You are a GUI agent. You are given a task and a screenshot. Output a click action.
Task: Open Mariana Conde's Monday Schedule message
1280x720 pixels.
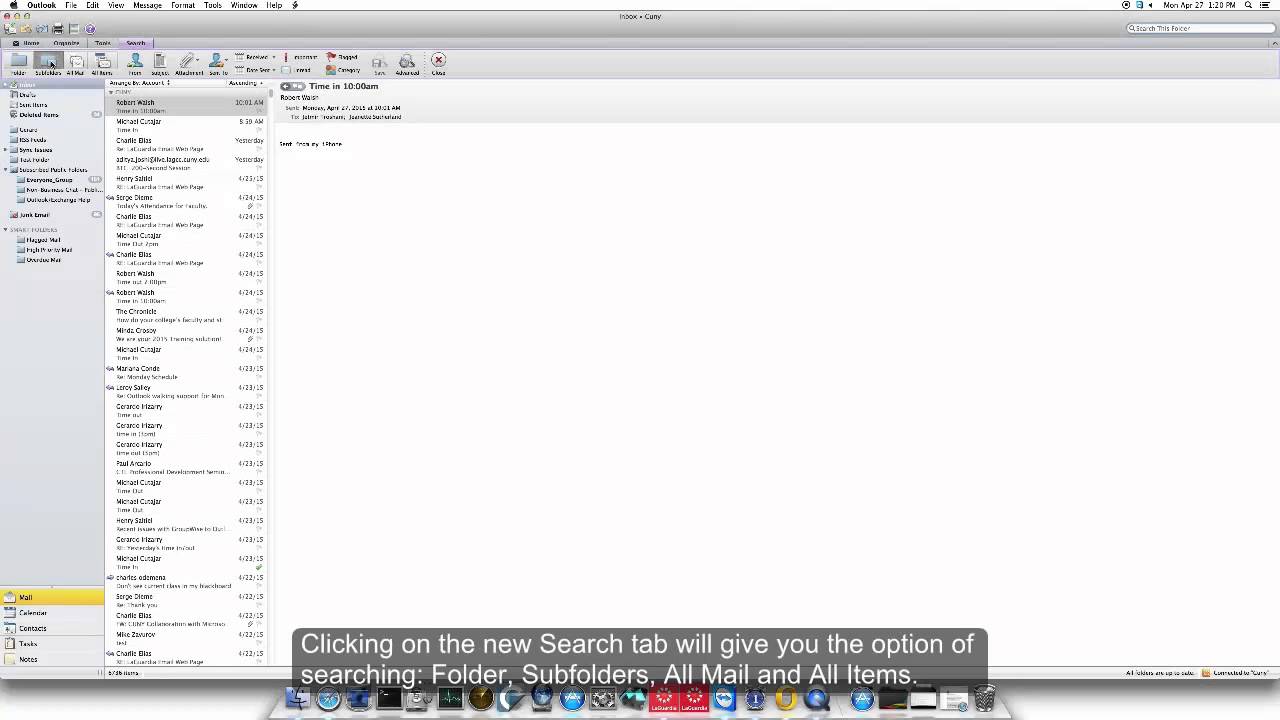coord(187,373)
